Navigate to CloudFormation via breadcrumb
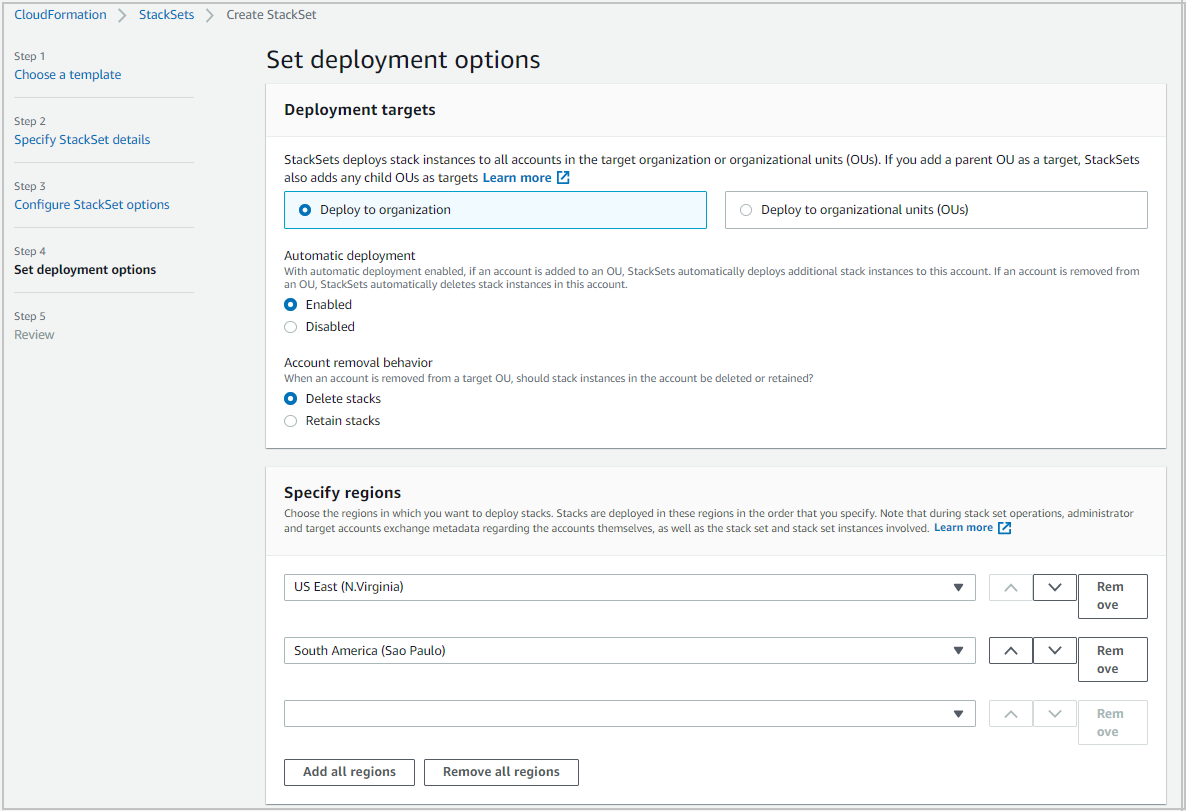The width and height of the screenshot is (1186, 811). coord(60,14)
